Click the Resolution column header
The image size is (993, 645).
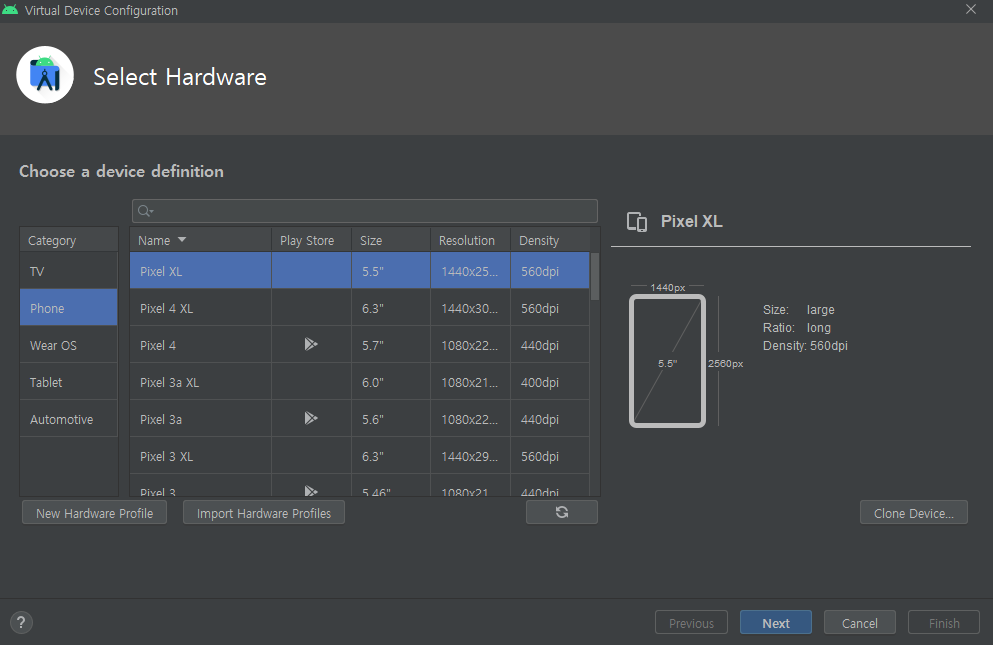(x=471, y=240)
